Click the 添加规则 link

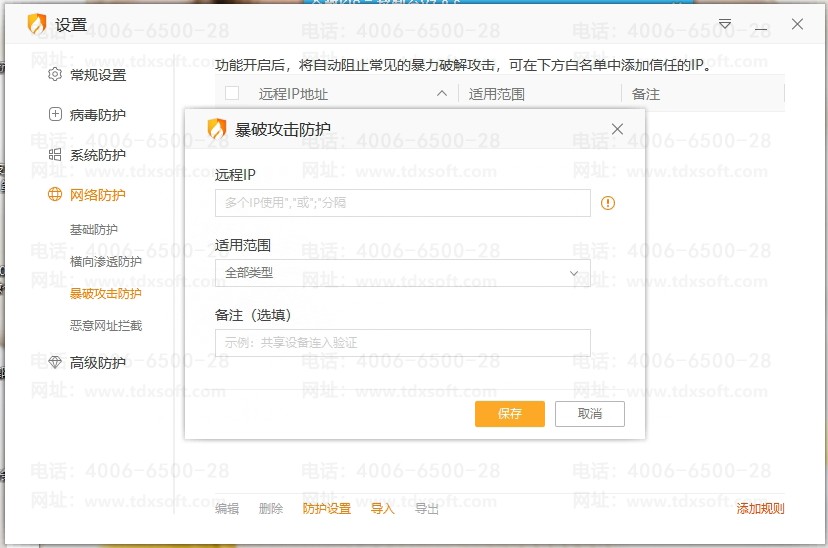[x=760, y=509]
